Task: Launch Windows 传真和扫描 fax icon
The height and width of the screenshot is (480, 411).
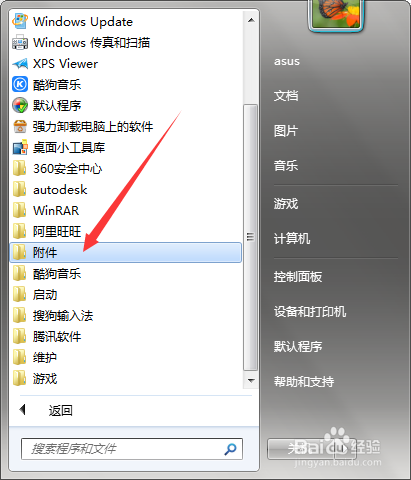Action: pos(20,42)
